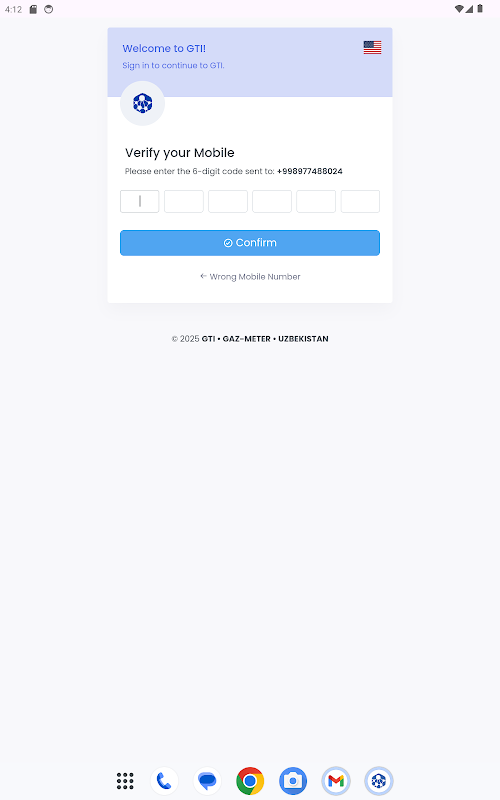Viewport: 500px width, 800px height.
Task: Launch Chrome browser from dock
Action: [x=250, y=781]
